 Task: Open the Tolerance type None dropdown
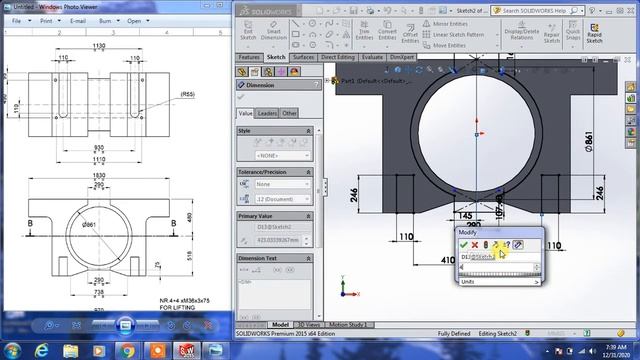tap(282, 184)
